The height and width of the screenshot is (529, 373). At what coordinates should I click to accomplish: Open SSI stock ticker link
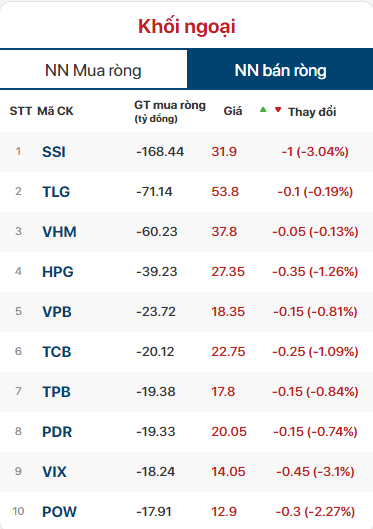(54, 152)
